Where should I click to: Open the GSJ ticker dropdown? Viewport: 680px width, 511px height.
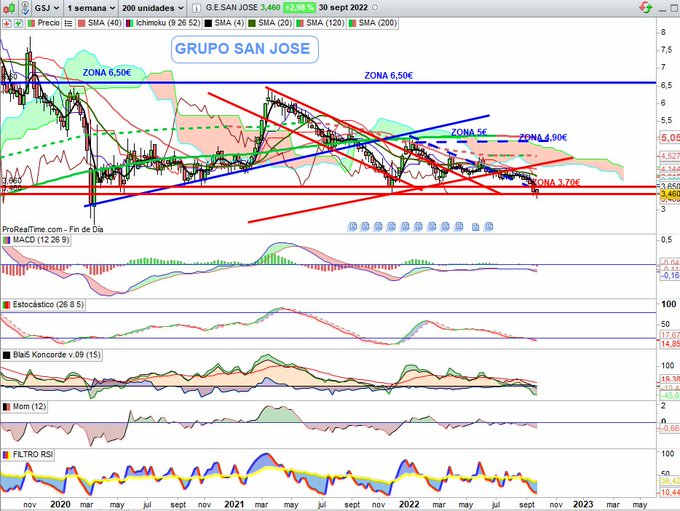click(x=47, y=8)
